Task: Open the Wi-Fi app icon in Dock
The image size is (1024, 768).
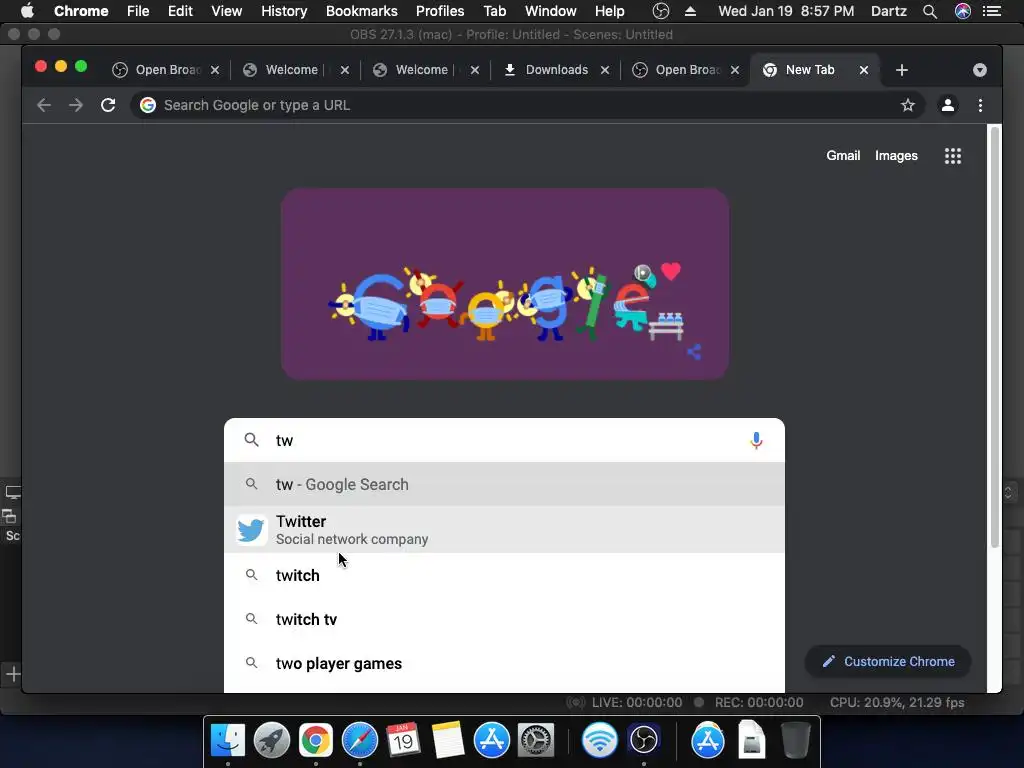Action: [600, 740]
